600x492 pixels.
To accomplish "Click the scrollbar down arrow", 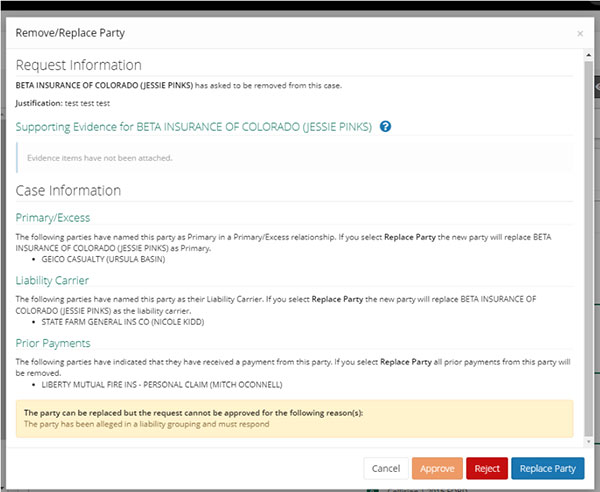I will click(589, 442).
